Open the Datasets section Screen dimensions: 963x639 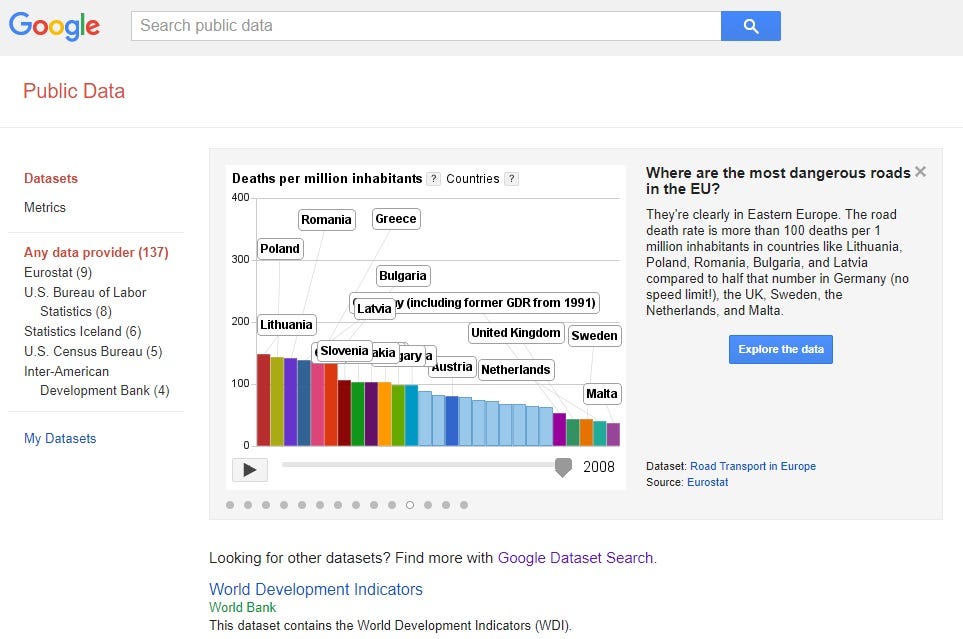[51, 179]
